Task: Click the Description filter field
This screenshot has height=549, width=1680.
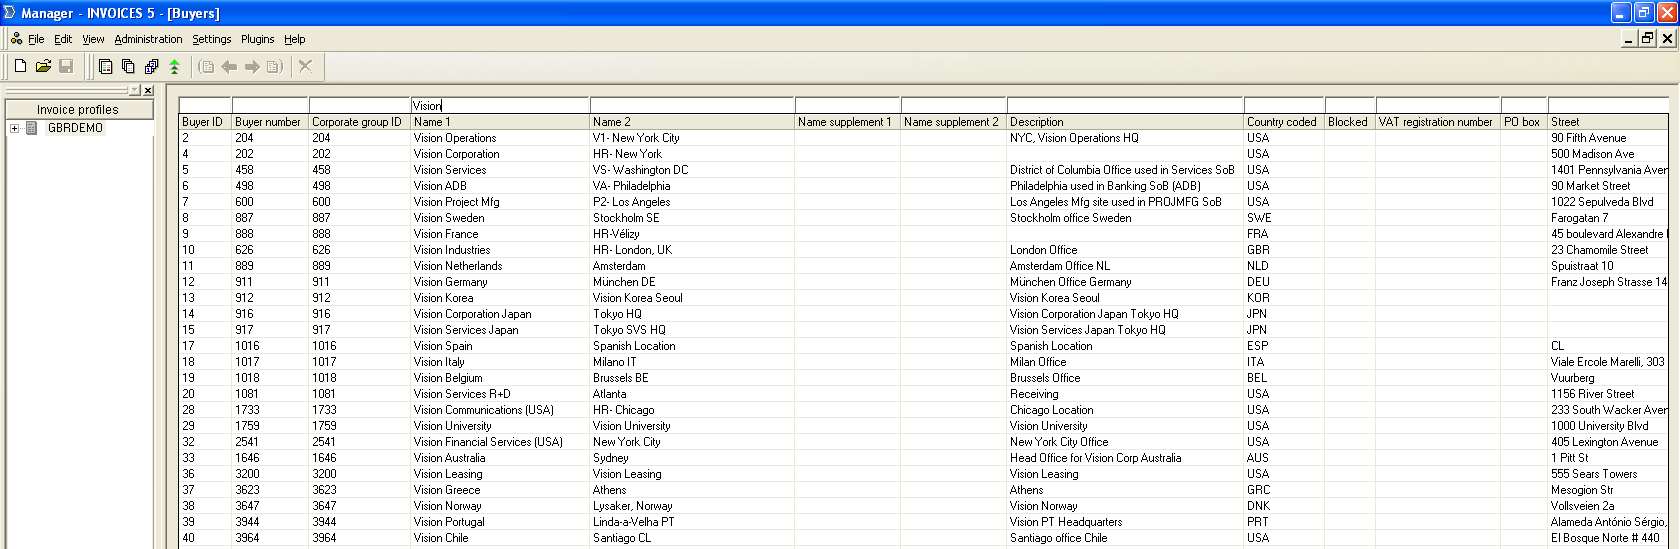Action: click(1124, 105)
